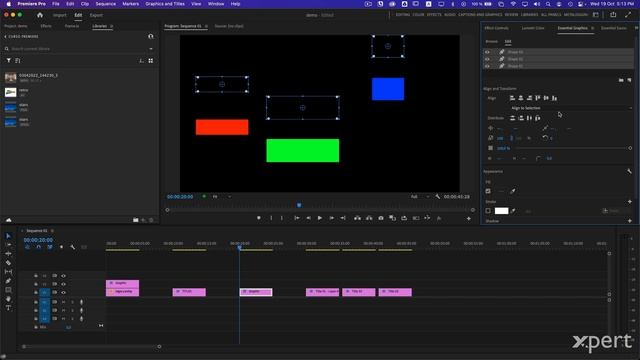Toggle second video track output eye
The image size is (640, 360).
coord(63,284)
